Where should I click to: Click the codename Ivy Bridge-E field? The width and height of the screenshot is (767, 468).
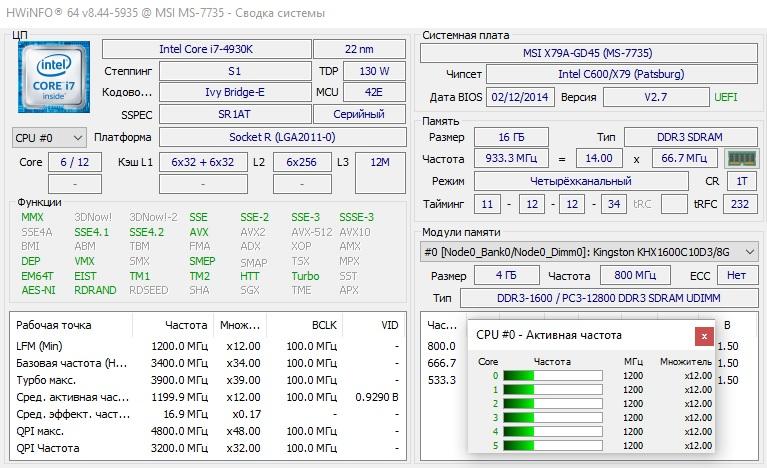coord(235,92)
